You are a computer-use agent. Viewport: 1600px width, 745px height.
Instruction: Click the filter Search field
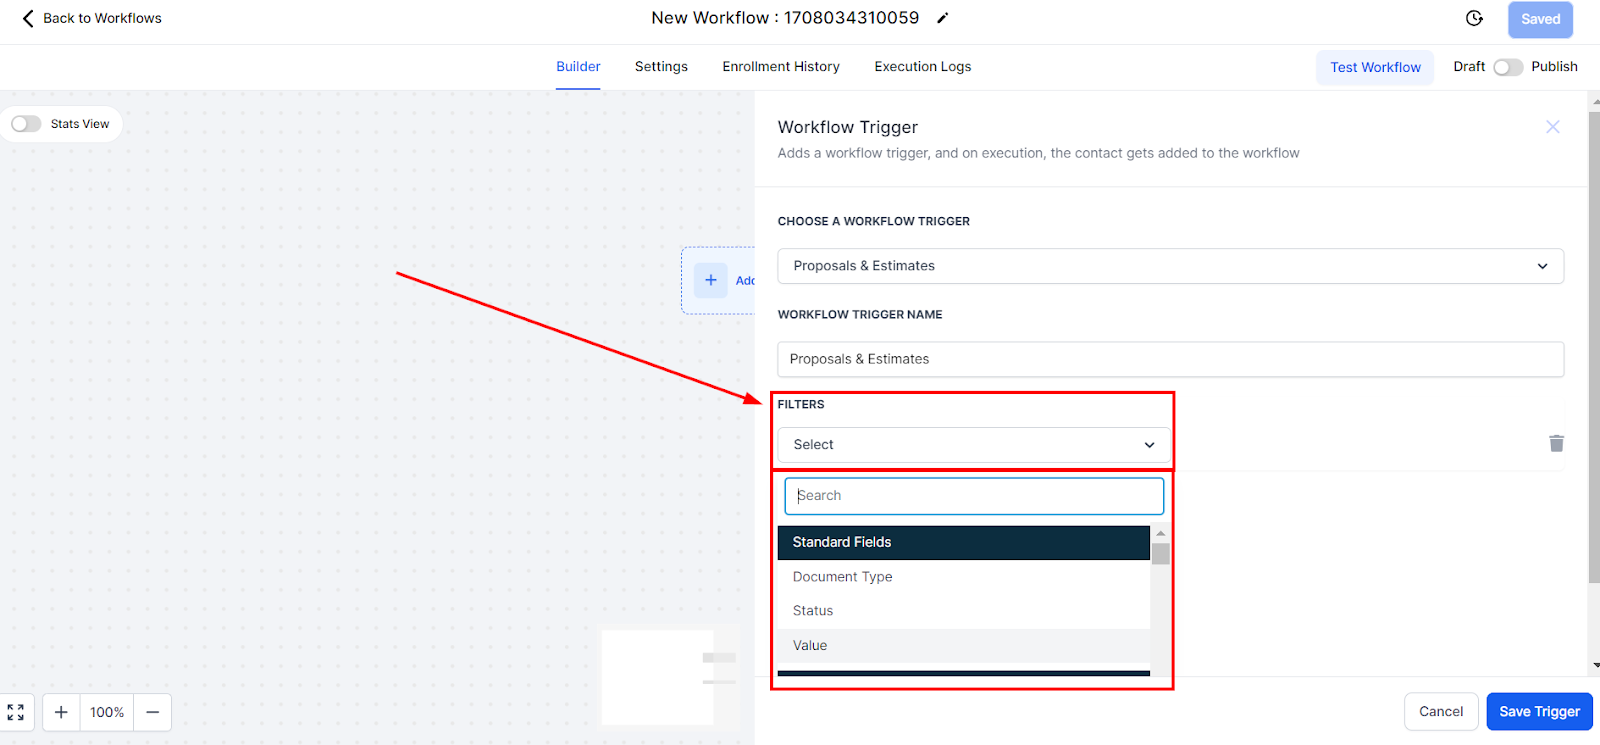pos(974,496)
